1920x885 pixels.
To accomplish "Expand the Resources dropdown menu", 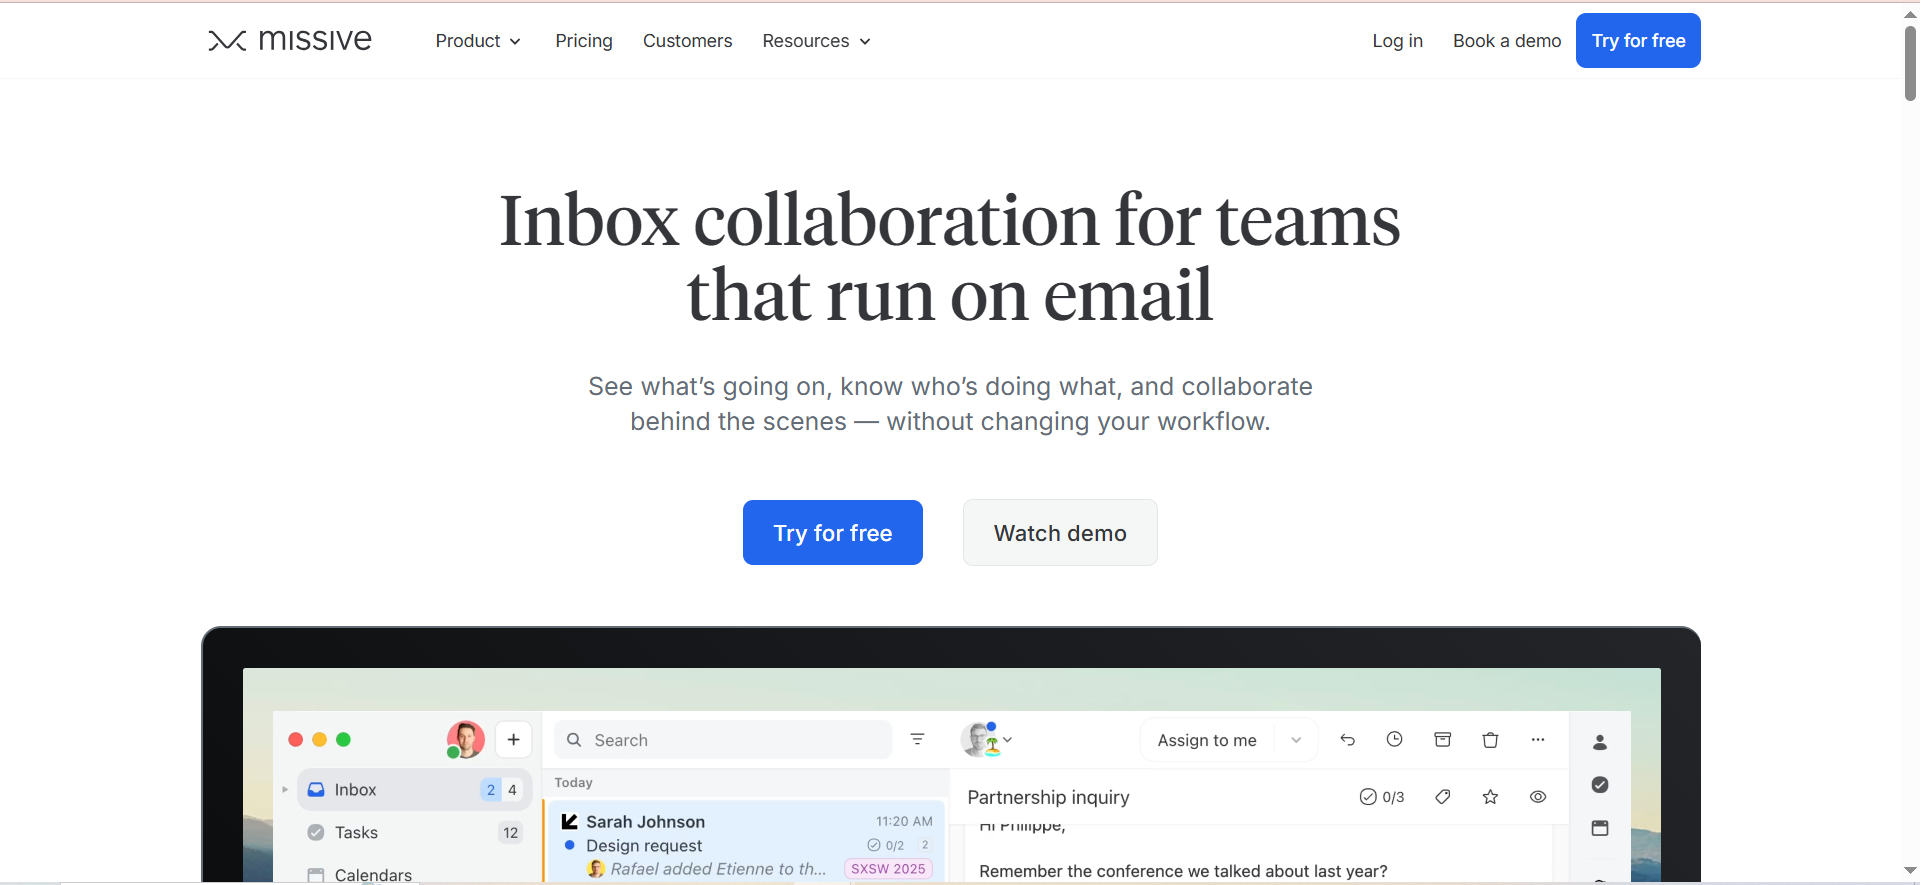I will tap(816, 41).
